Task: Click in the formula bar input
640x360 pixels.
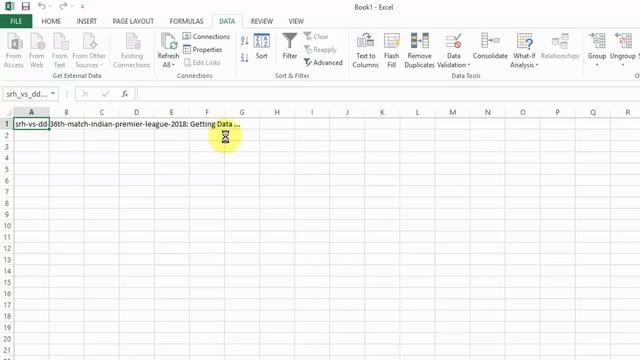Action: click(388, 94)
